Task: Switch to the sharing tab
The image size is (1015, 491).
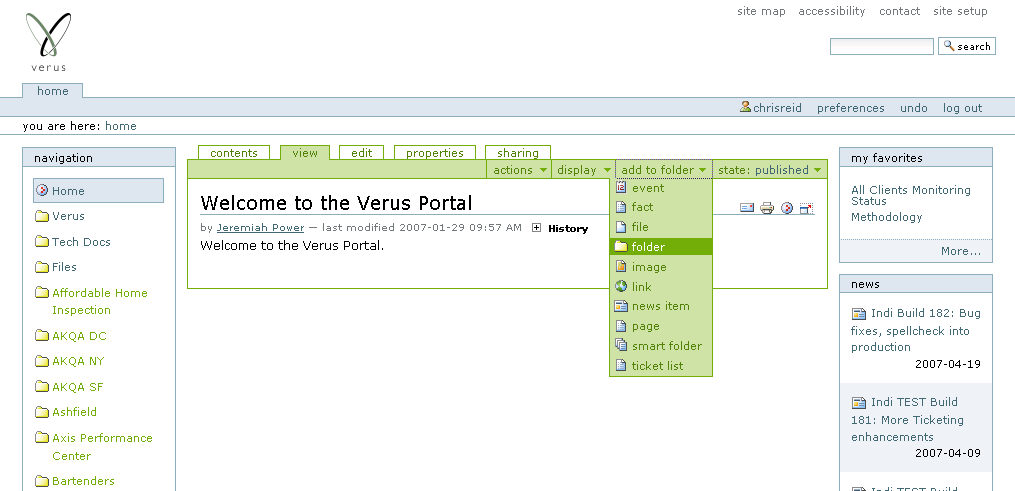Action: click(x=517, y=153)
